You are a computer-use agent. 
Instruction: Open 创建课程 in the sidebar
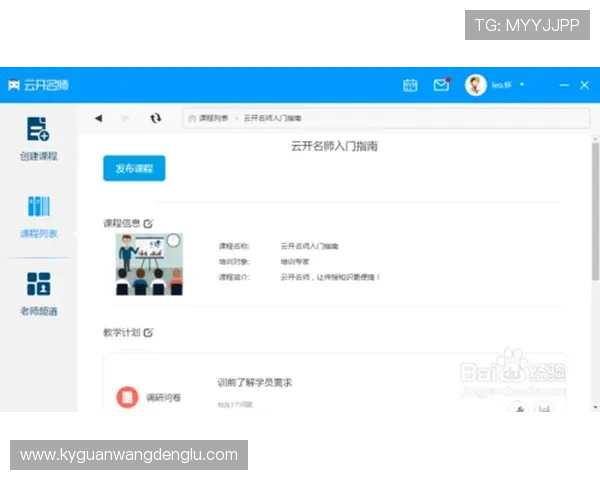pyautogui.click(x=38, y=139)
